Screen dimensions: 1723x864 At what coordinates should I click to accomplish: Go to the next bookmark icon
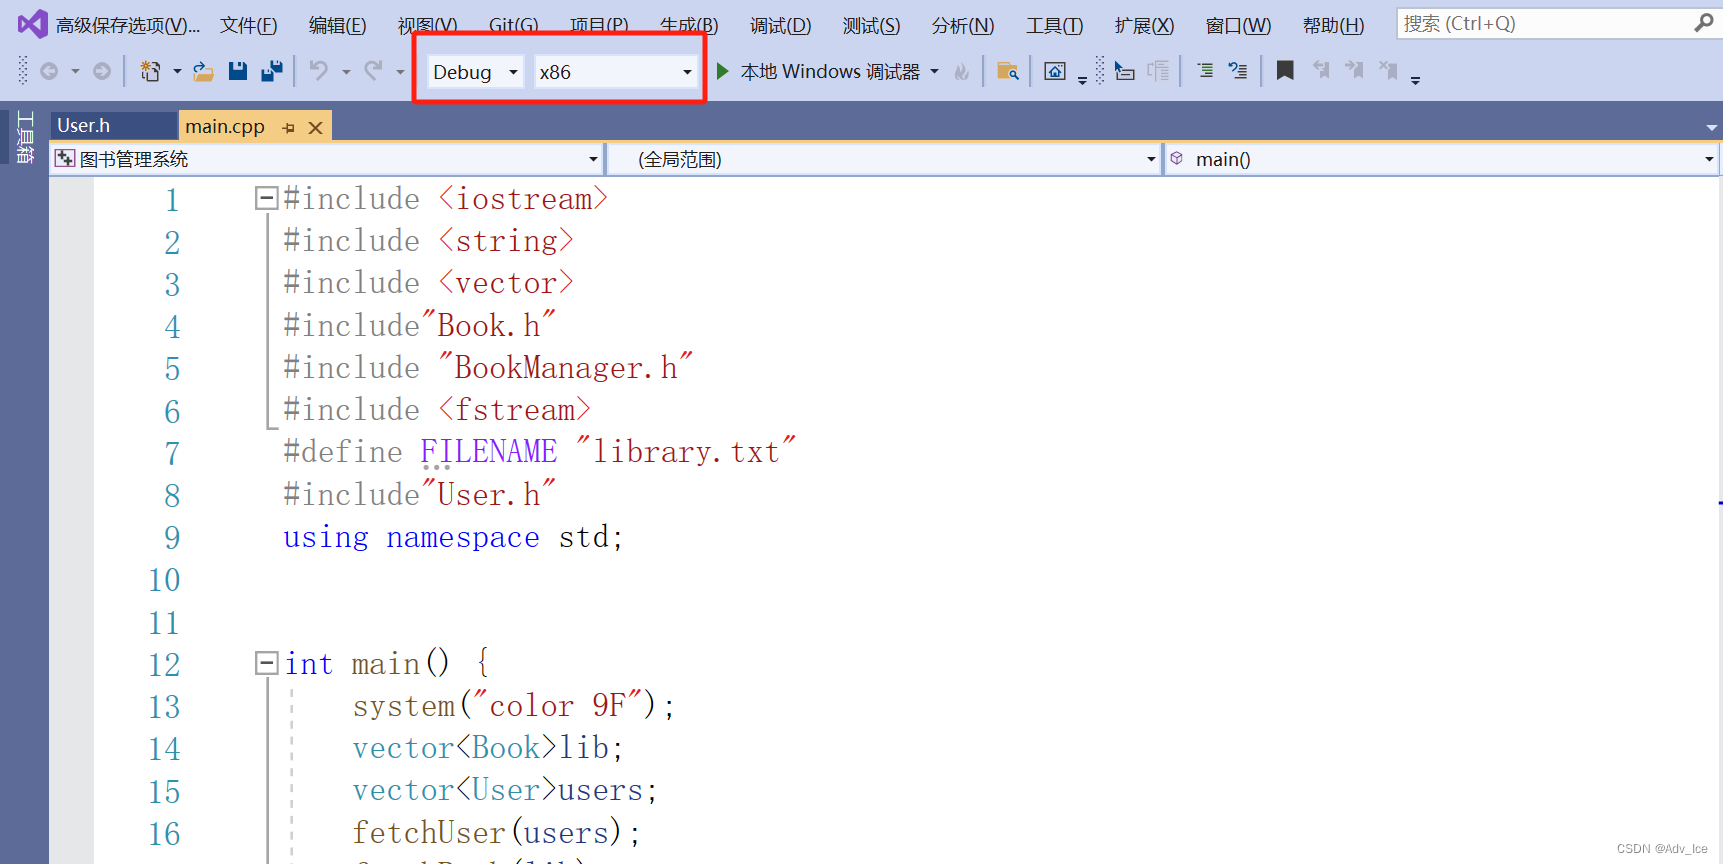pos(1354,70)
